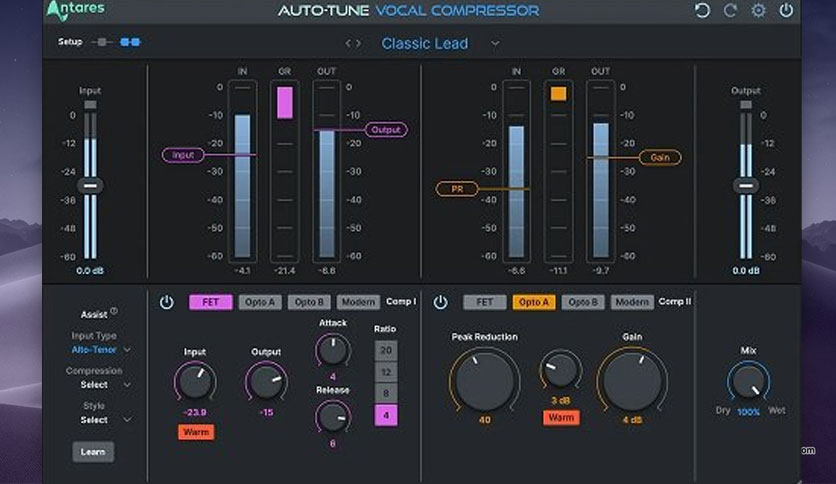
Task: Select dual compressor setup icon
Action: [x=130, y=42]
